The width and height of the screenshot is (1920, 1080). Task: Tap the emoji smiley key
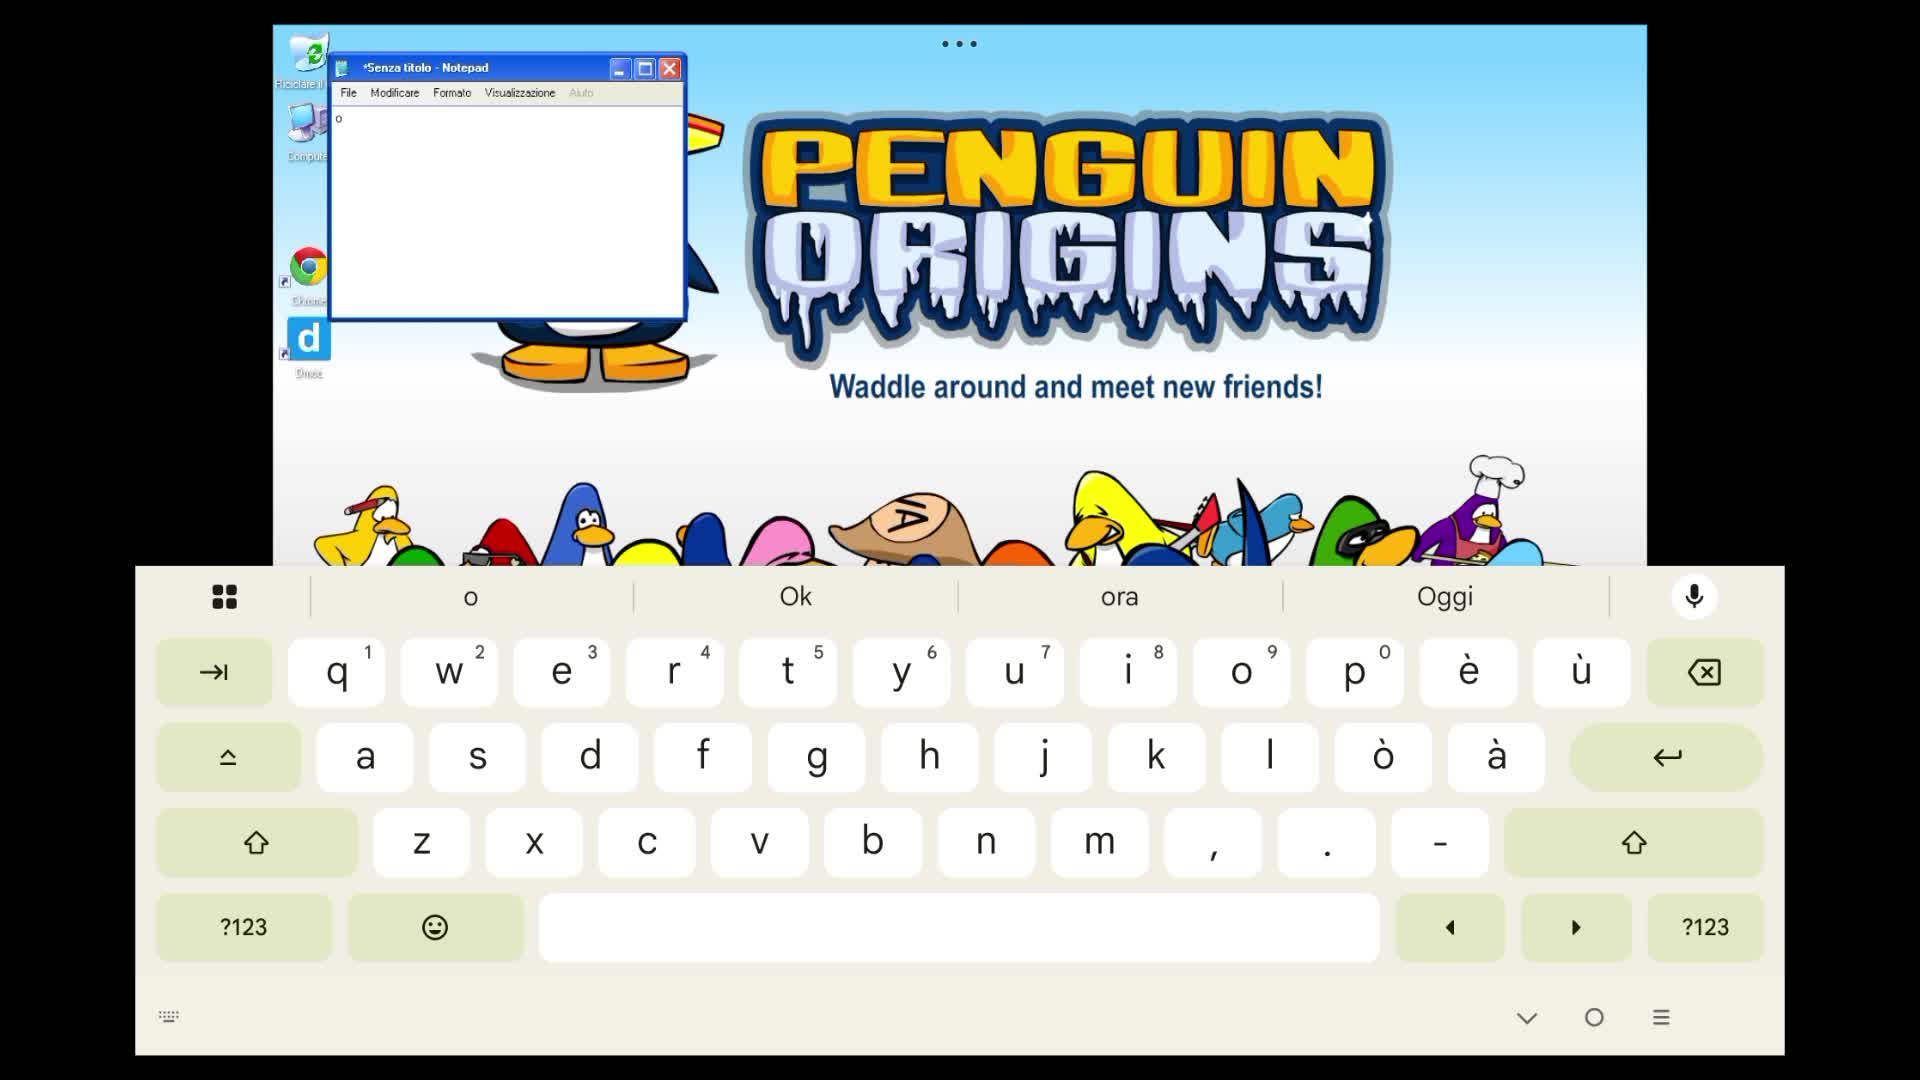coord(435,927)
